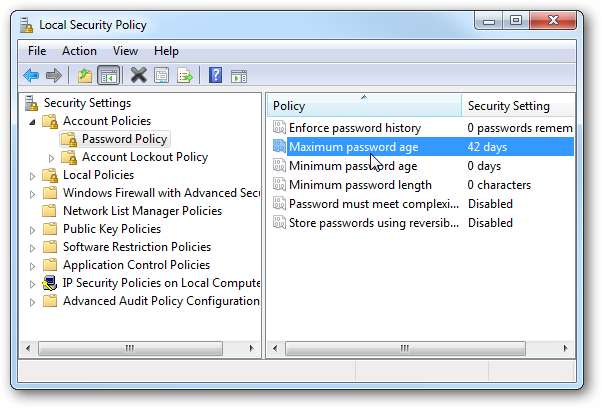Expand Advanced Audit Policy Configuration node

coord(34,301)
